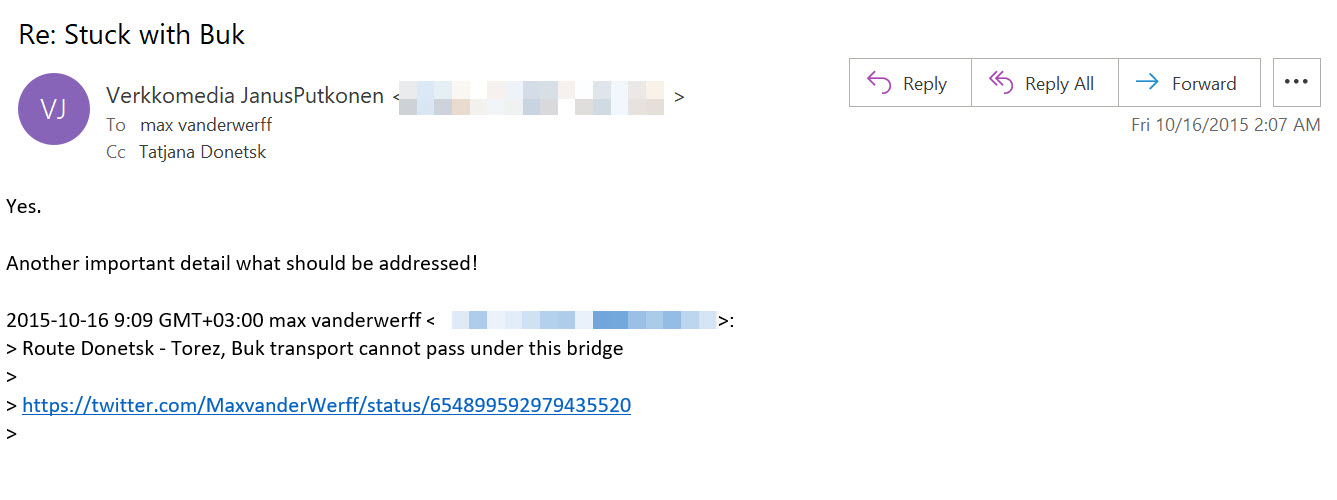The image size is (1337, 500).
Task: Open the MaxvanderWerff twitter status link
Action: tap(326, 405)
